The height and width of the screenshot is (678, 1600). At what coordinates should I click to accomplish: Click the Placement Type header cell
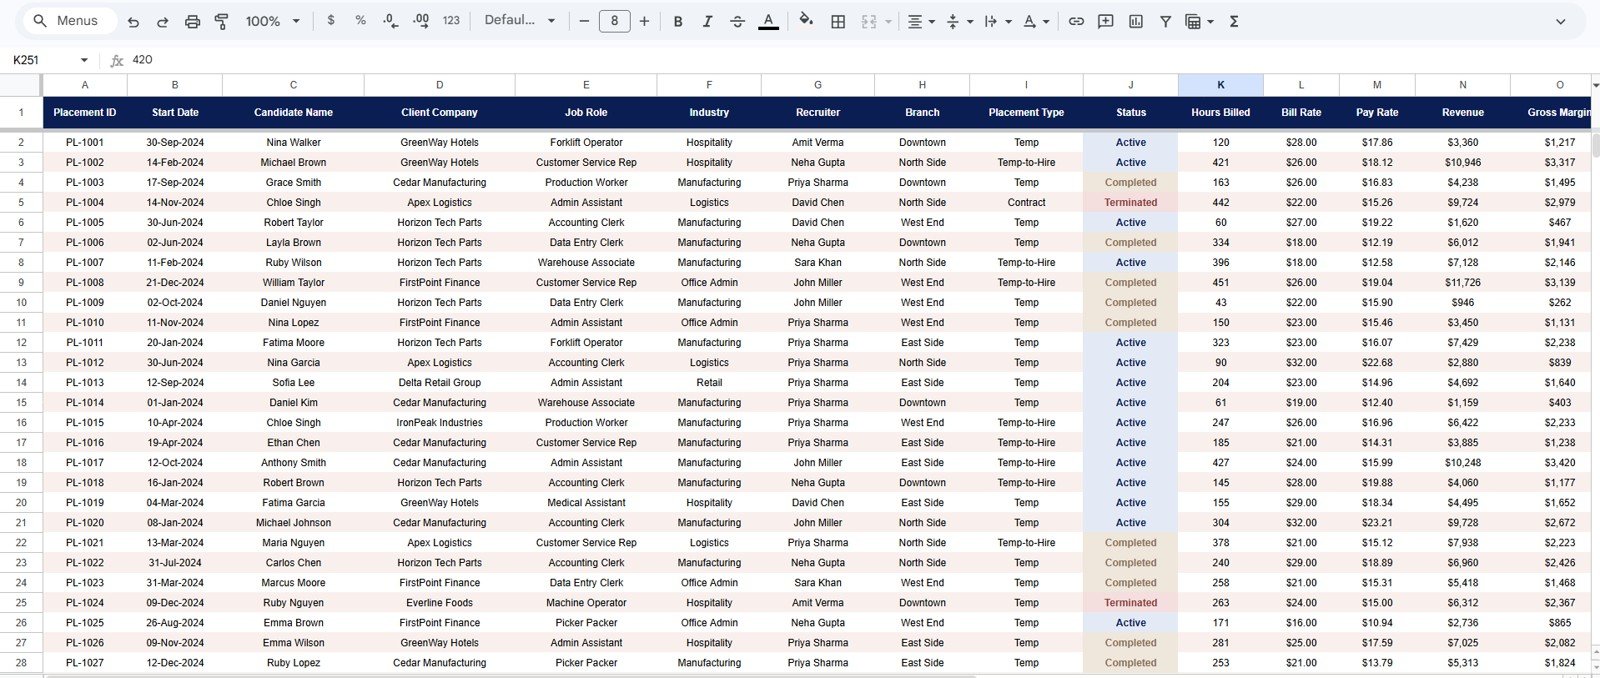(1026, 112)
